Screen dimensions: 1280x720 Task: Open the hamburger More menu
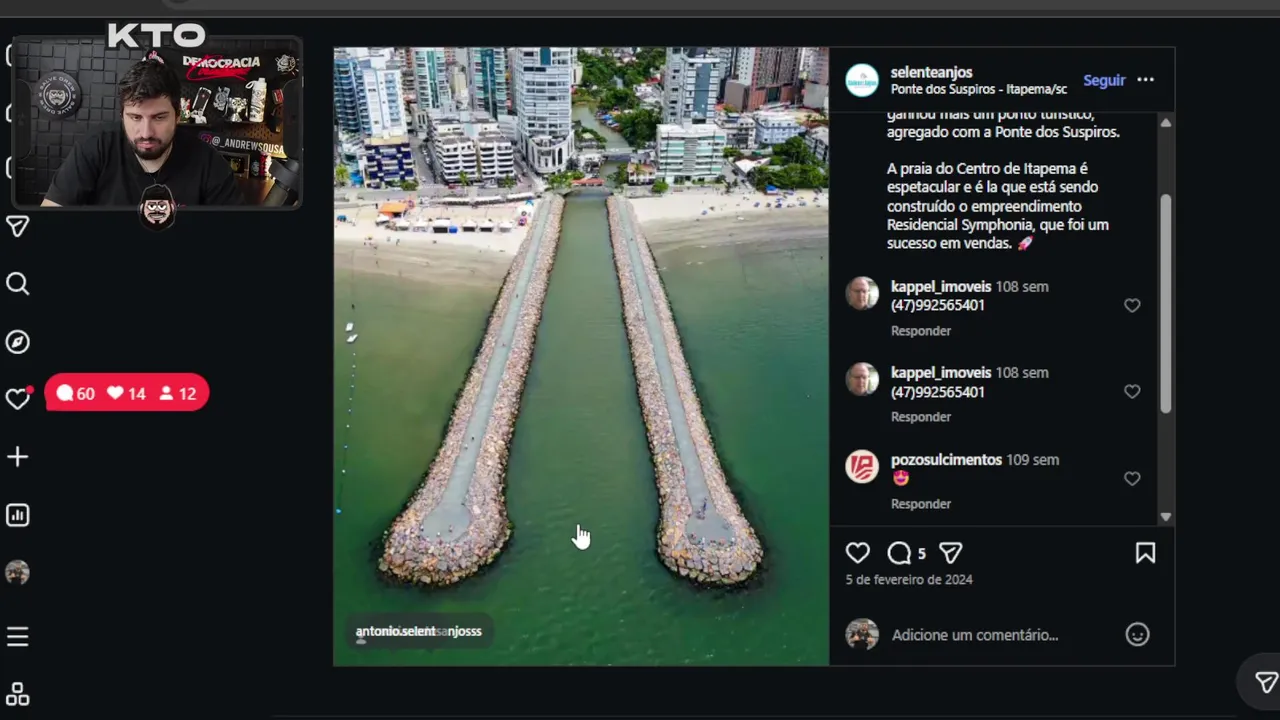coord(17,637)
